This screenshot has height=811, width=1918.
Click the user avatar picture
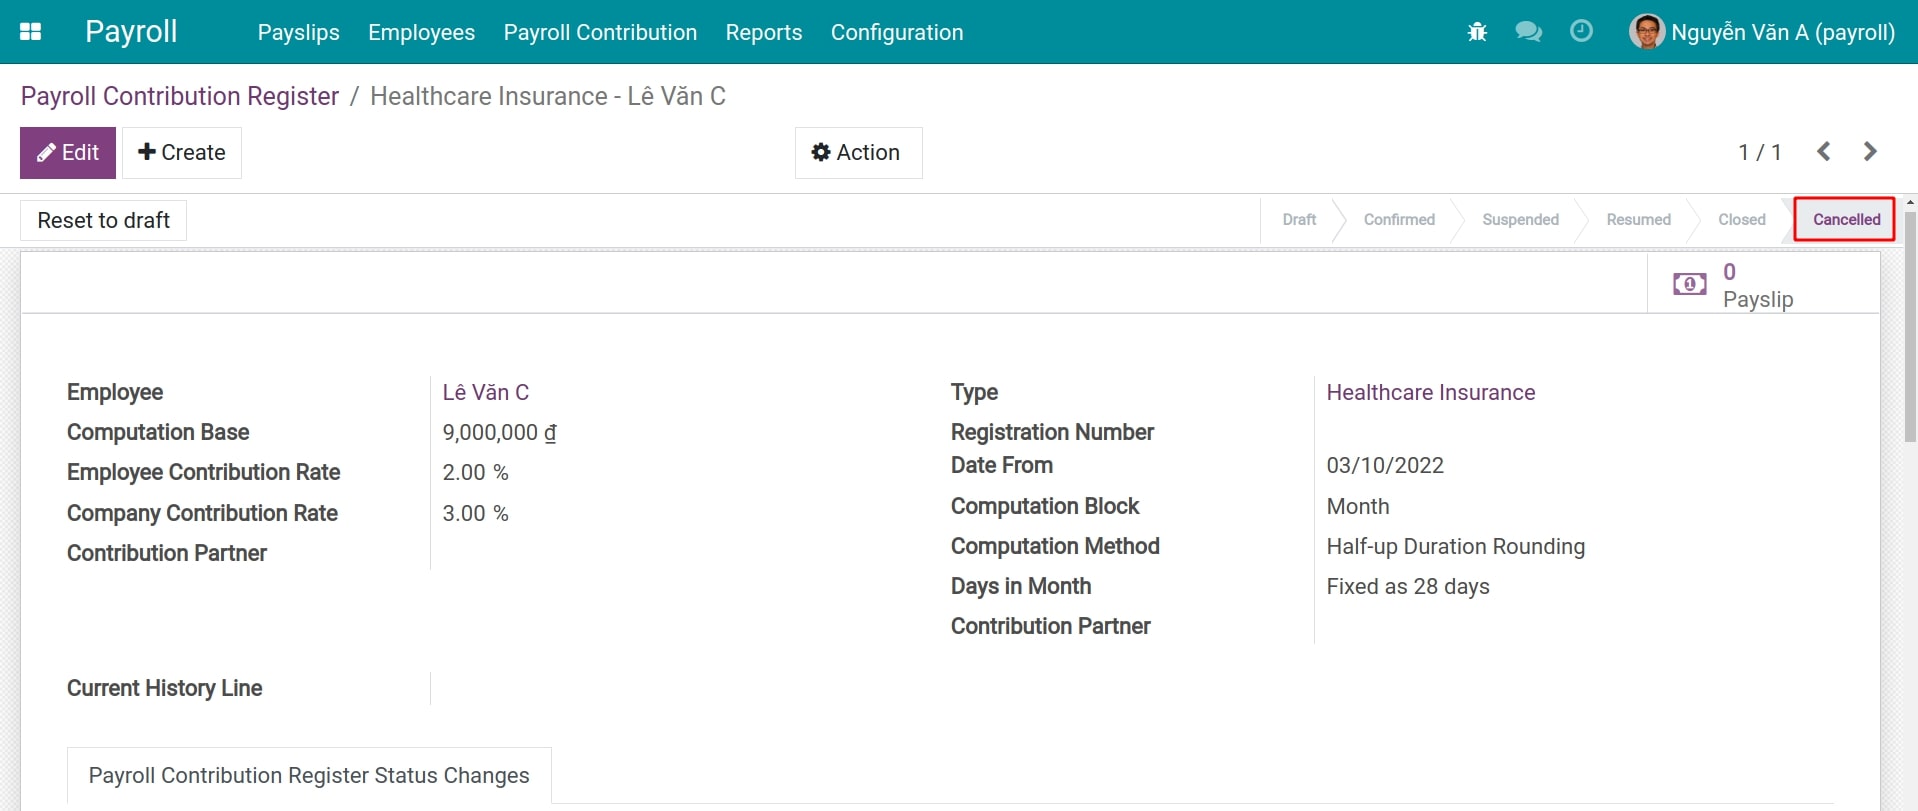pos(1645,32)
